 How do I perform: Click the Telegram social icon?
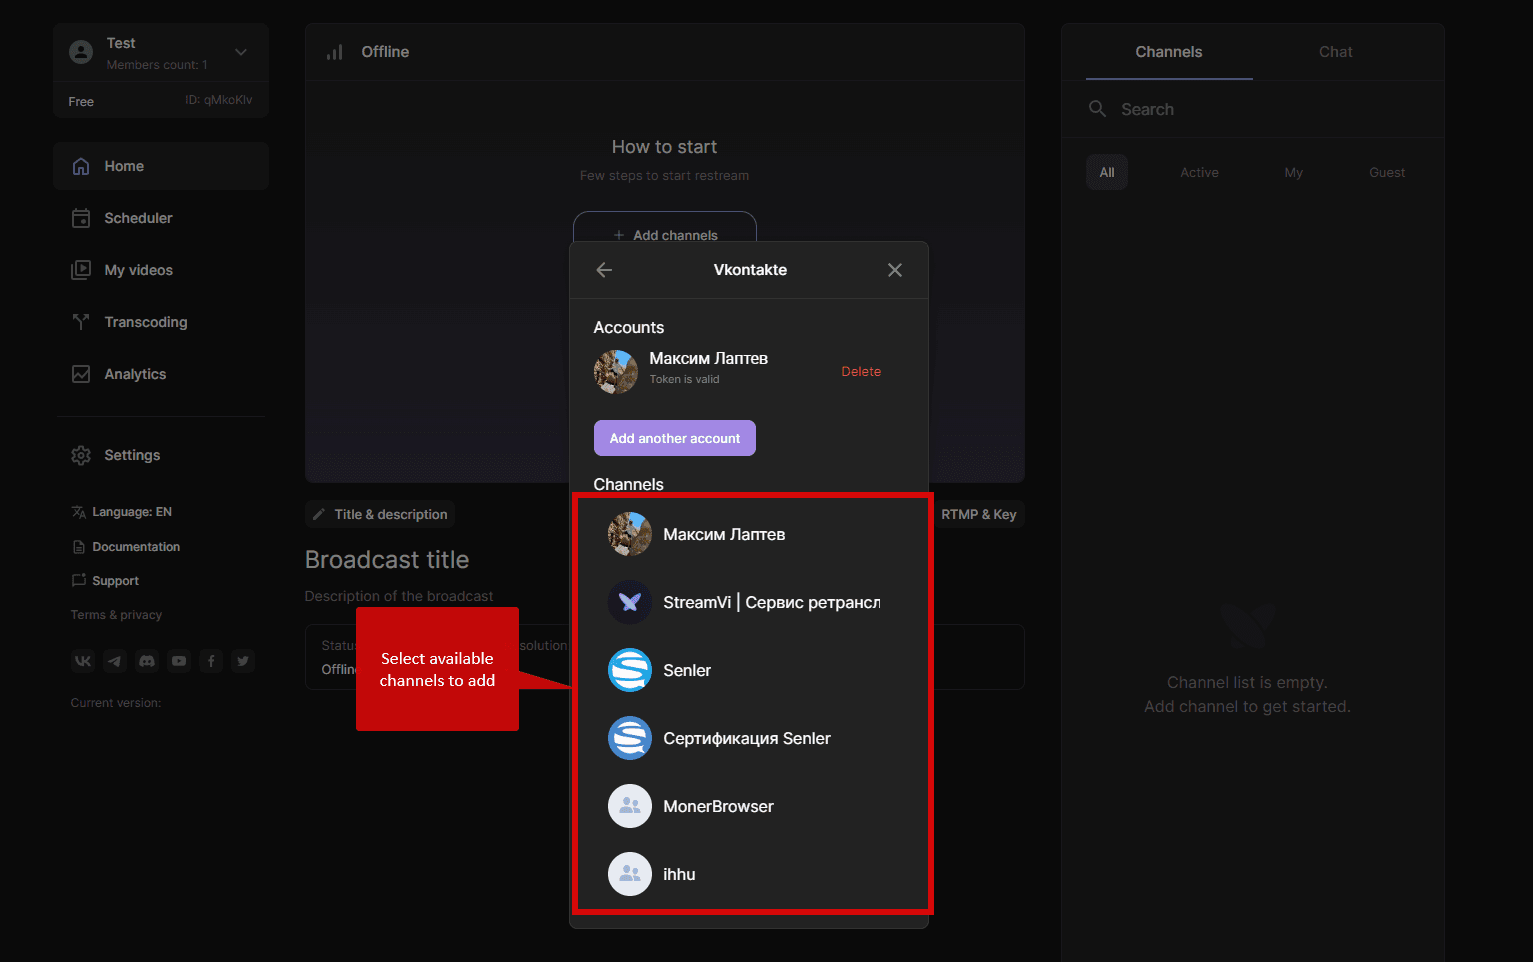coord(115,661)
